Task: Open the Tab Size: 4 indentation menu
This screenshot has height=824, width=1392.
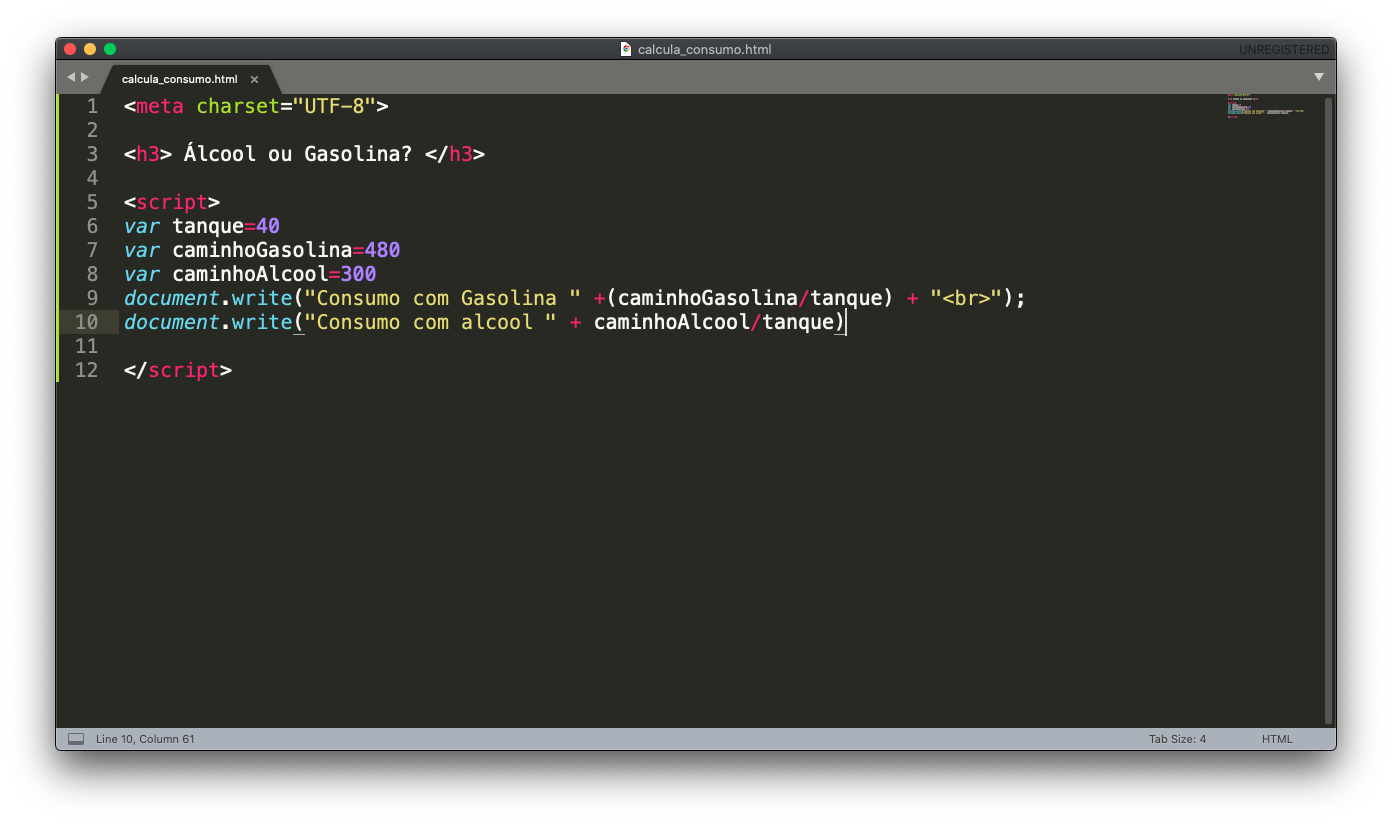Action: pos(1177,739)
